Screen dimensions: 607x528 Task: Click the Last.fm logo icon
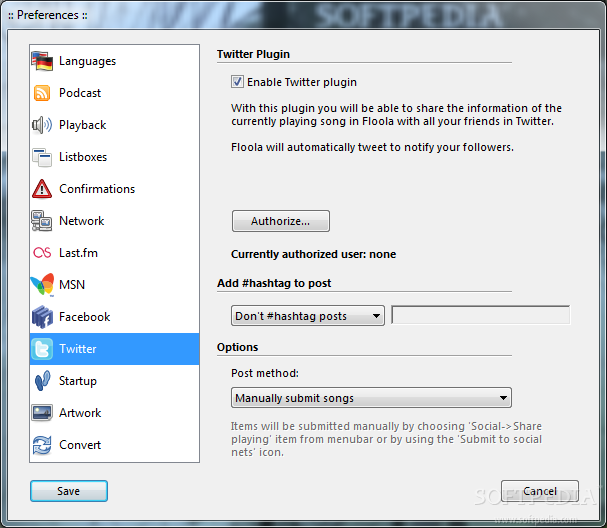click(x=42, y=253)
